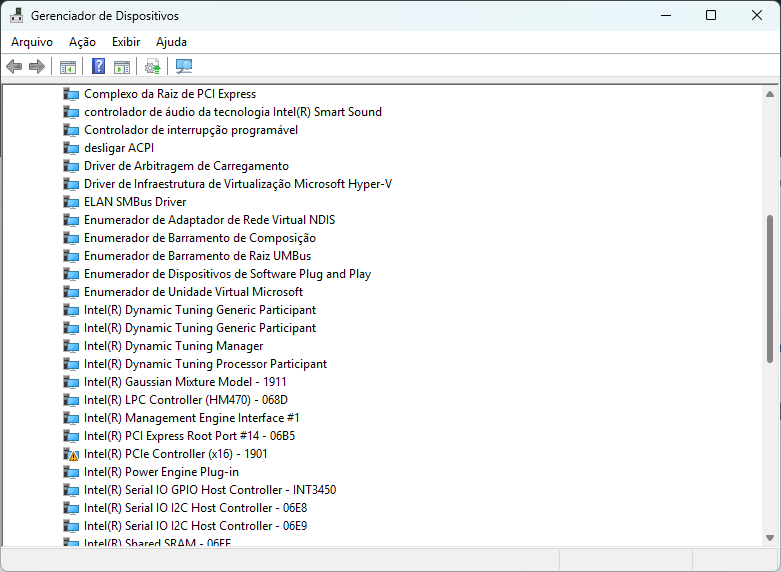Open the Ajuda menu

(x=171, y=42)
